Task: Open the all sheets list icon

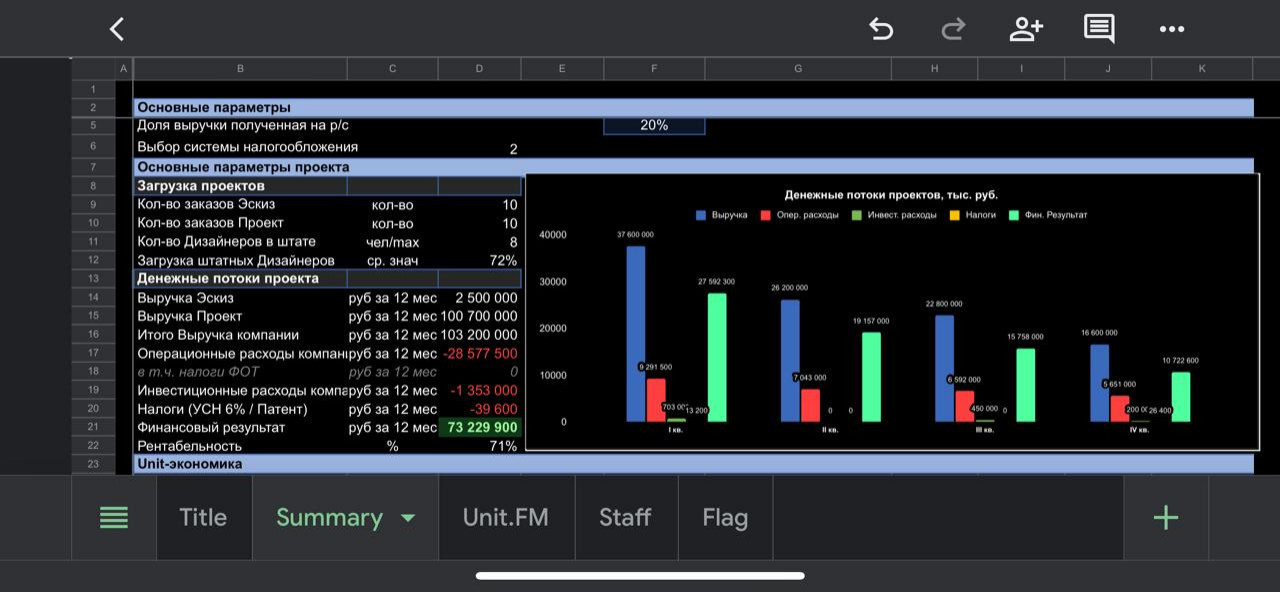Action: click(114, 517)
